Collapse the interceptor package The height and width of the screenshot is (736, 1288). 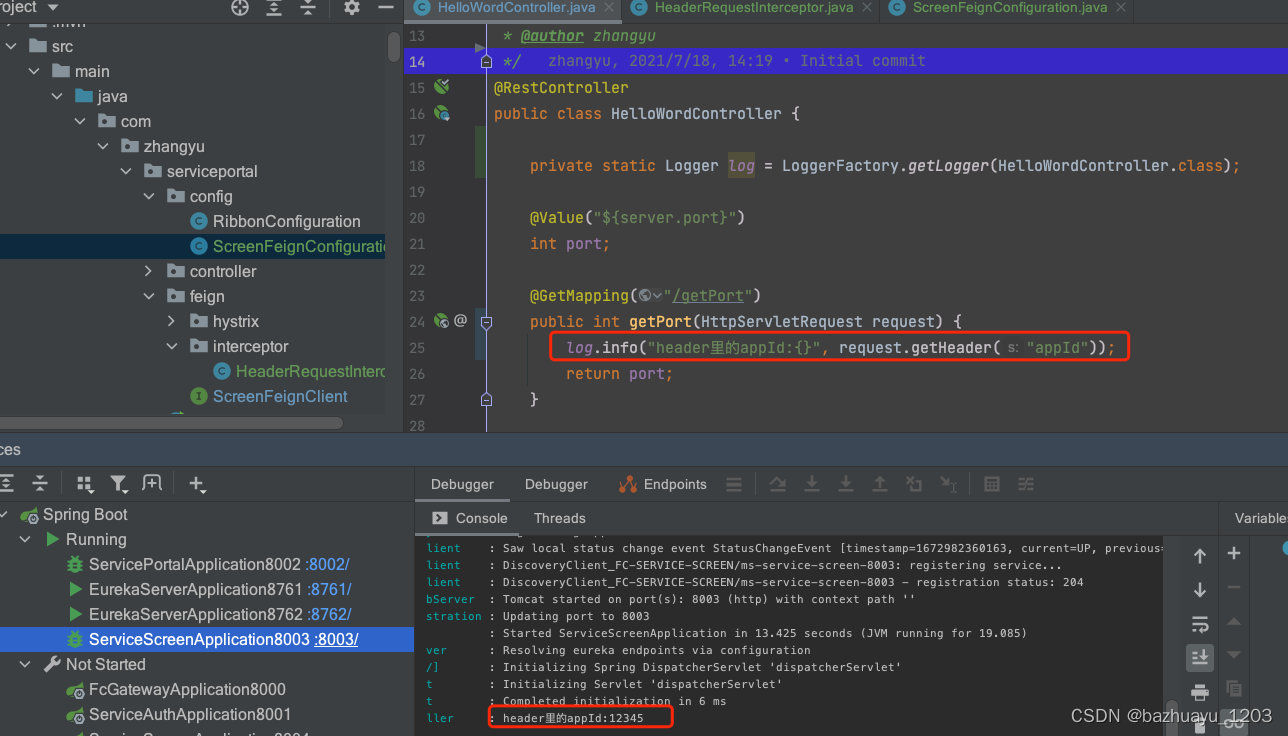click(172, 346)
